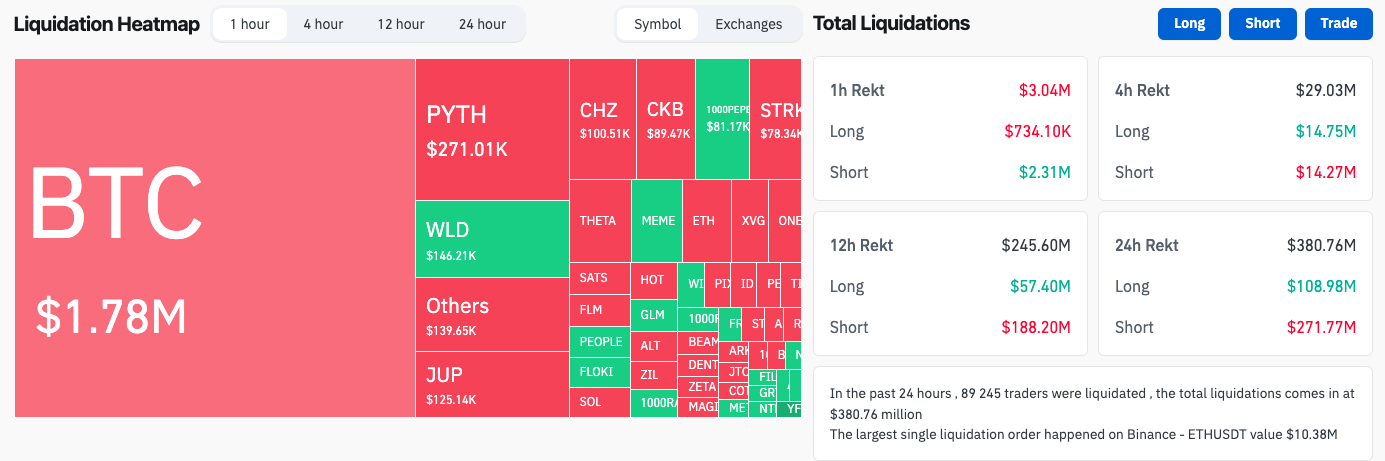Screen dimensions: 1385x461
Task: Click the BTC $1.78M heatmap tile
Action: [x=214, y=237]
